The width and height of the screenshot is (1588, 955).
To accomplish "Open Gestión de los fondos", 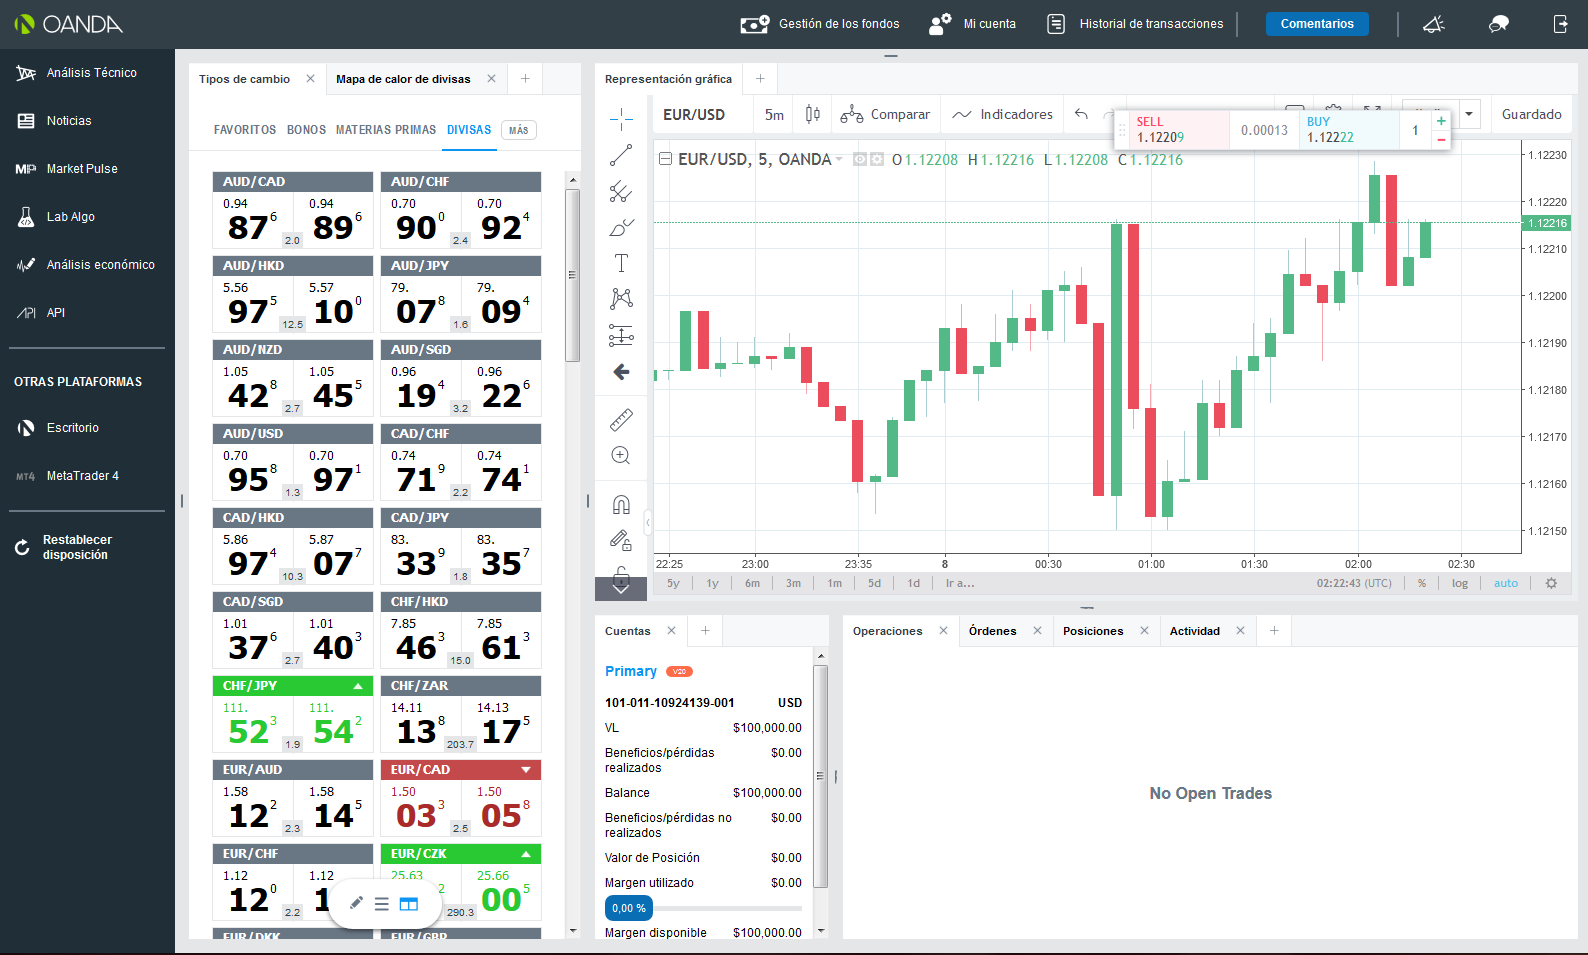I will click(x=820, y=24).
